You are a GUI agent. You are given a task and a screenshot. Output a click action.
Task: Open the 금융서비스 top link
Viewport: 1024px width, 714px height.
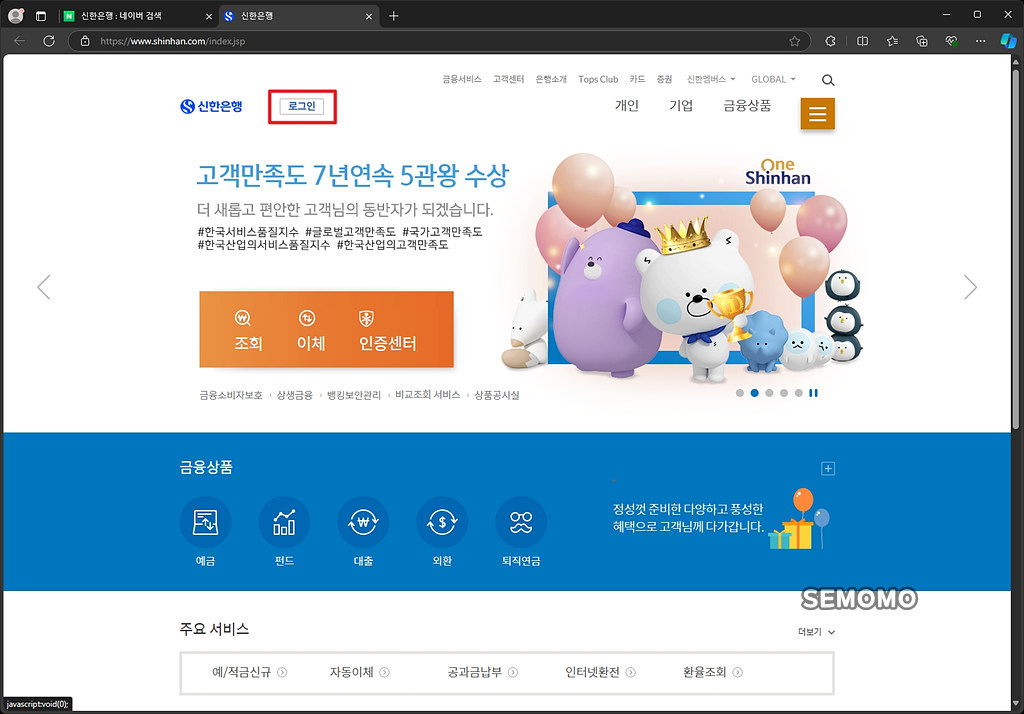pos(462,79)
